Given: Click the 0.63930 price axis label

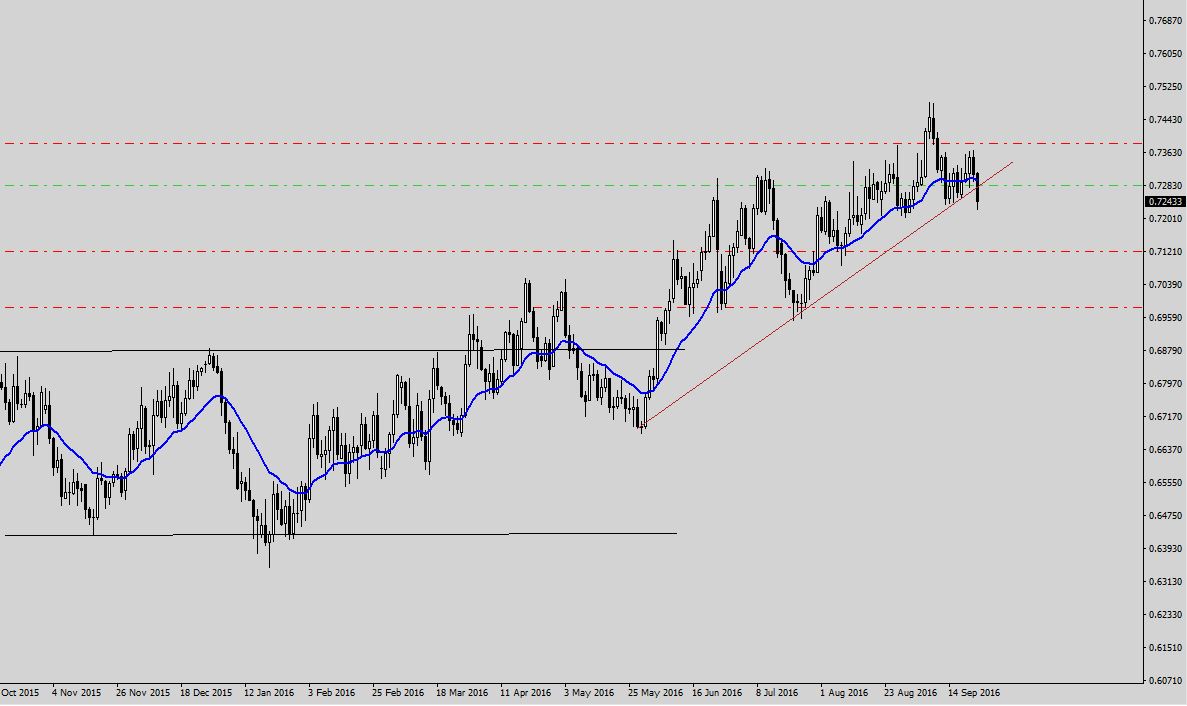Looking at the screenshot, I should [1166, 549].
